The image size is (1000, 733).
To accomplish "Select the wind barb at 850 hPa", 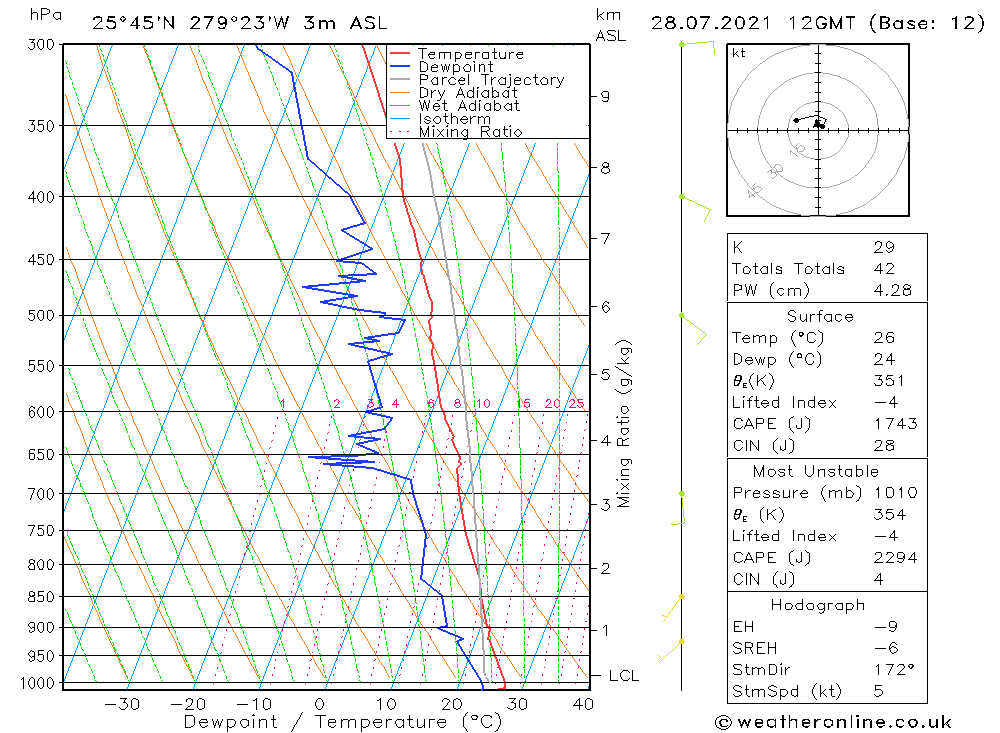I will tap(672, 607).
